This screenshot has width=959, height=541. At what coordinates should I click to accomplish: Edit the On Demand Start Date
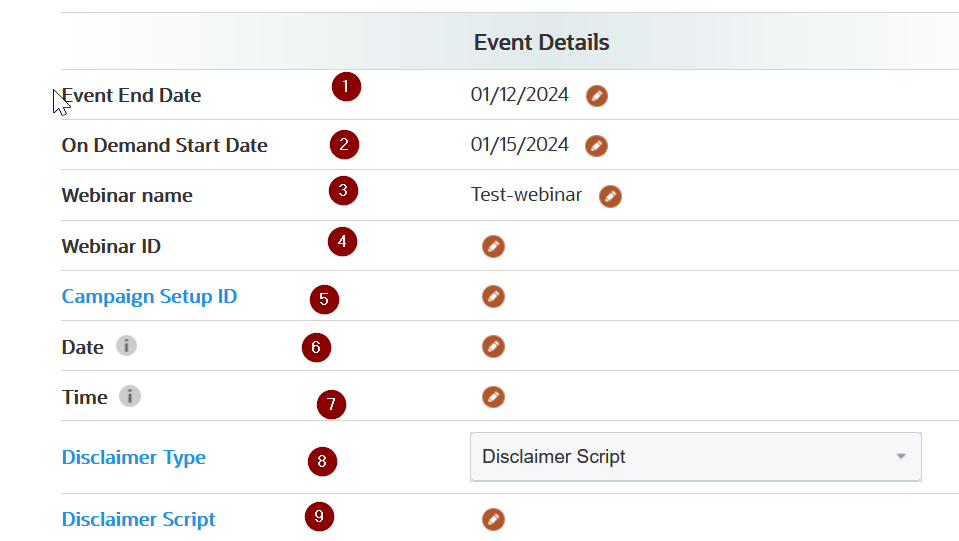(x=596, y=146)
